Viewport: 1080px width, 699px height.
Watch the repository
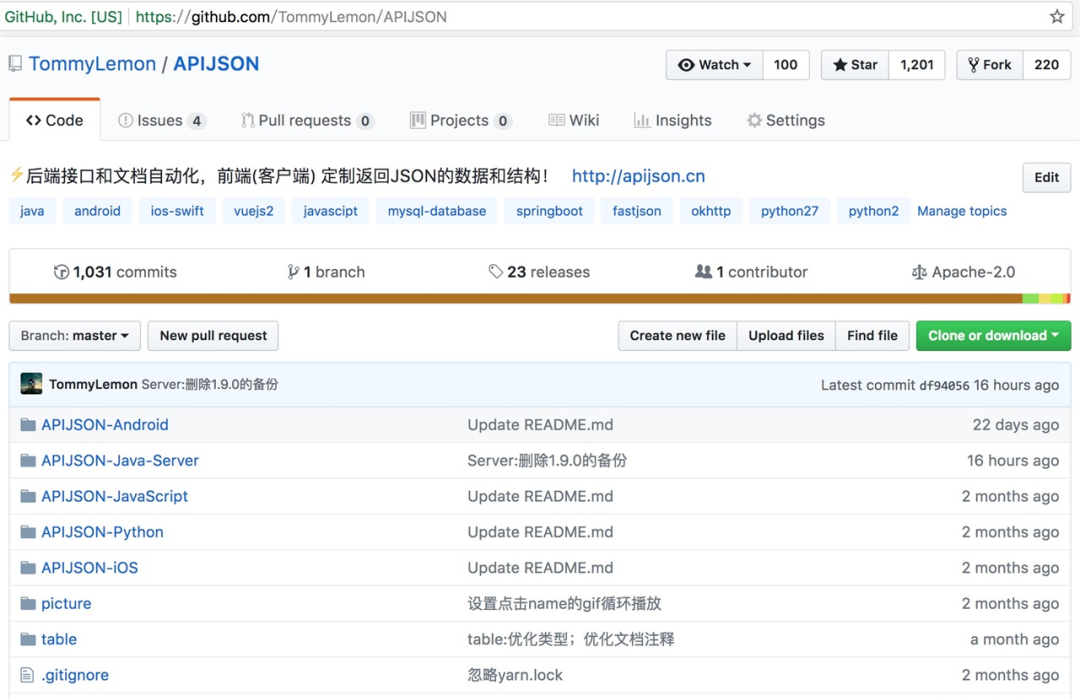pos(714,65)
